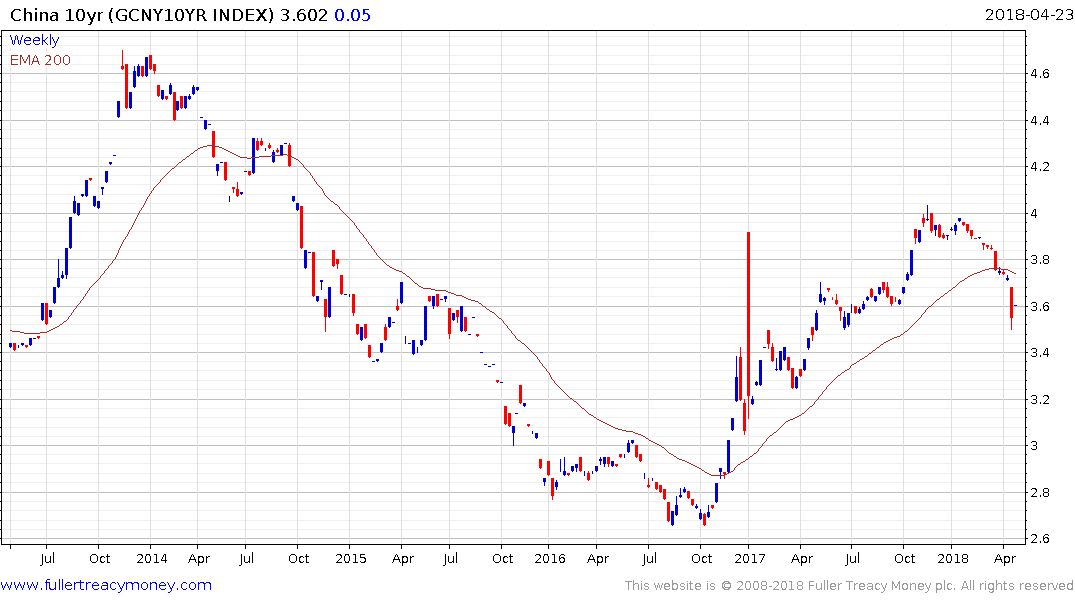Click the 4.6 y-axis label
1075x600 pixels.
click(1040, 74)
